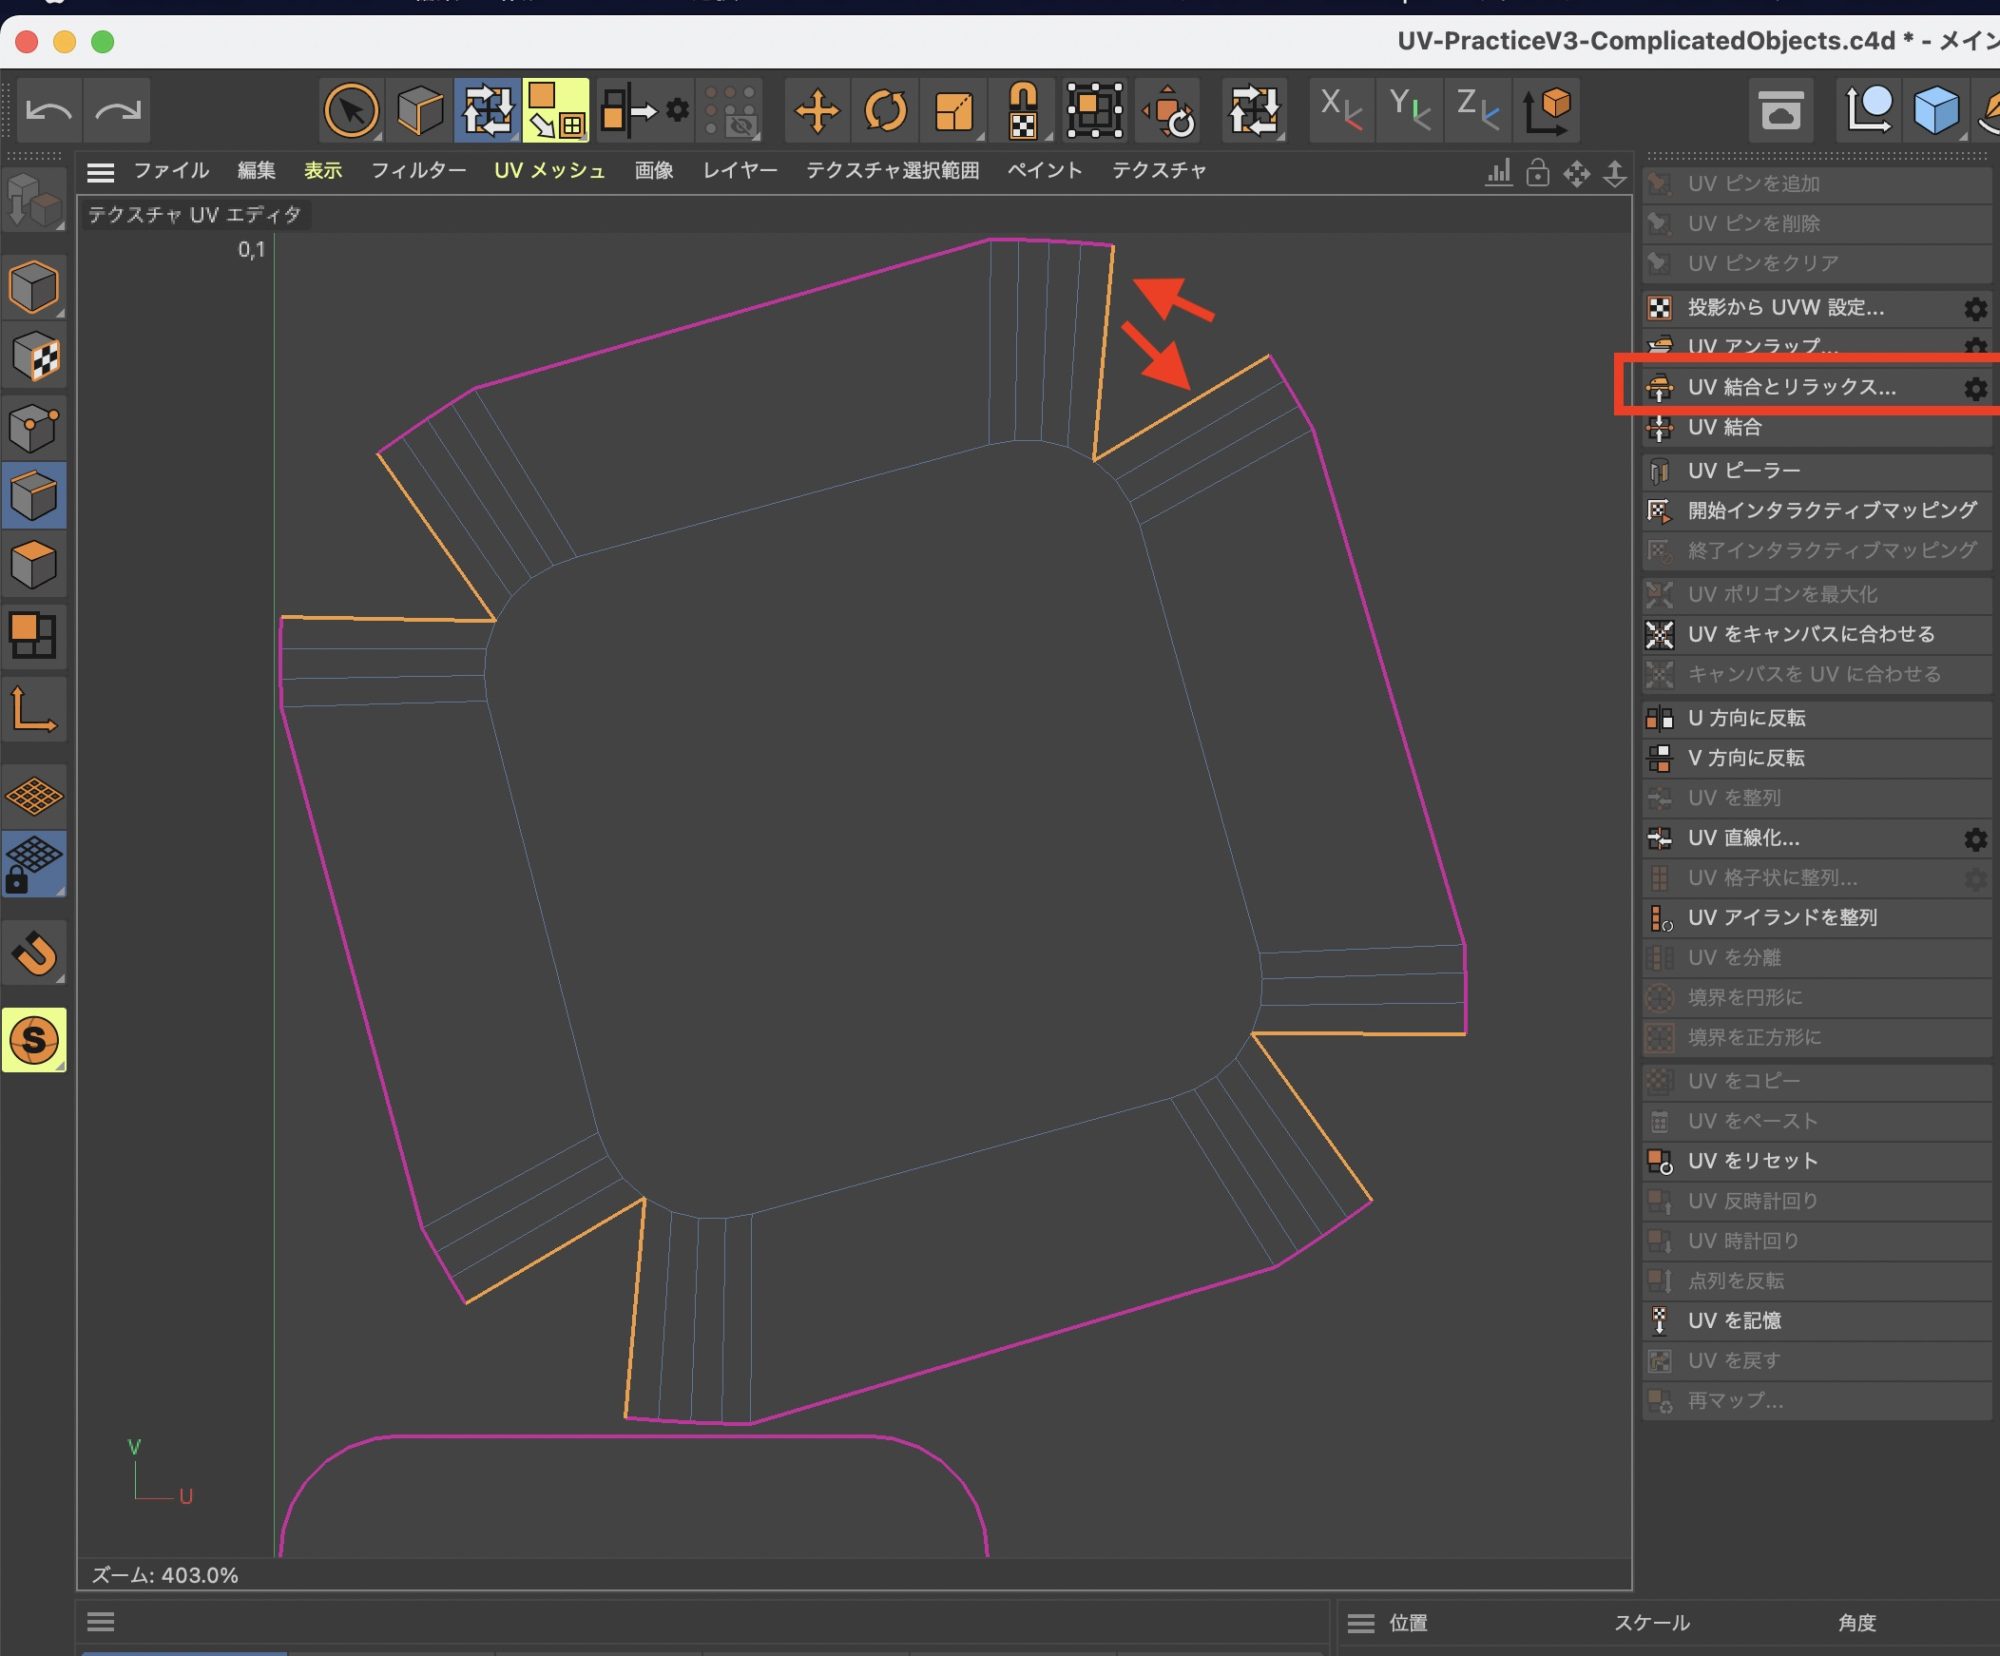Open settings gear for UV 直線化

click(x=1974, y=839)
